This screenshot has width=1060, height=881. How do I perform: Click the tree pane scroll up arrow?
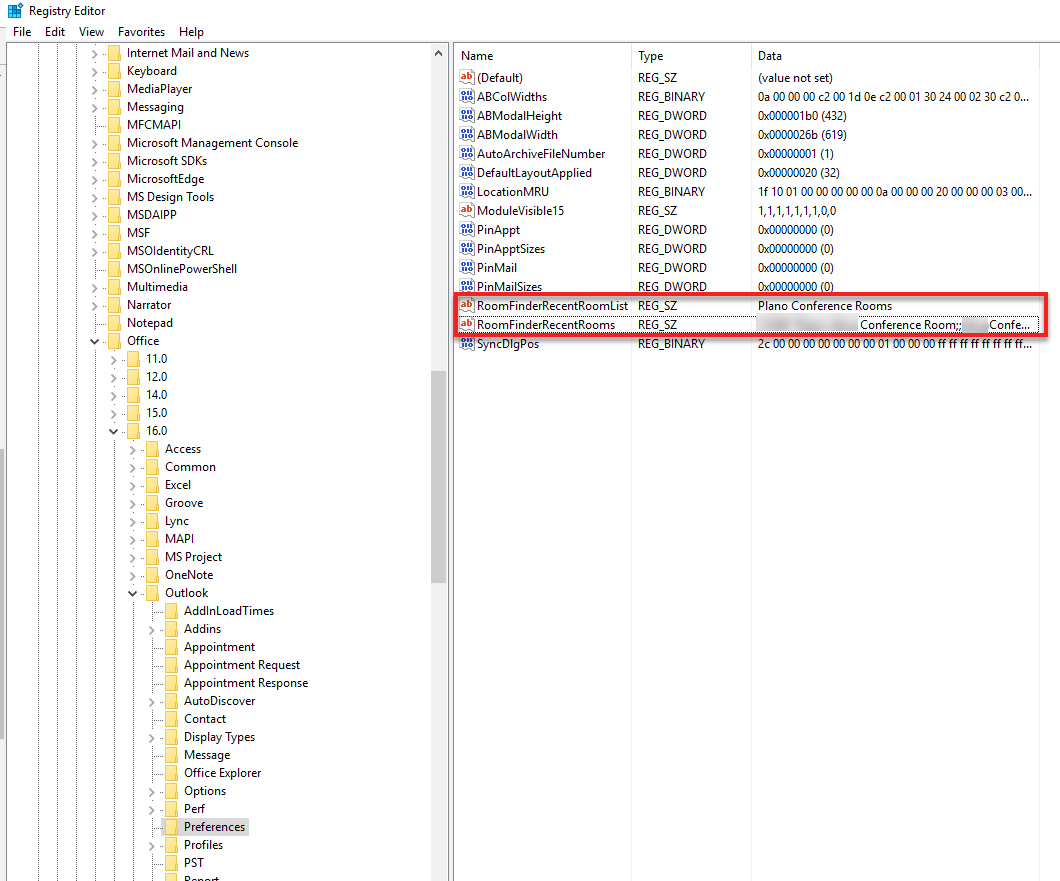438,53
